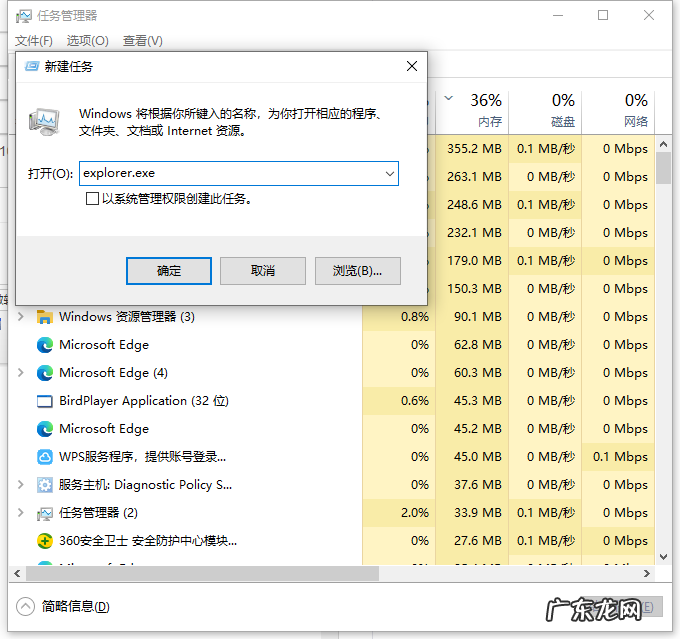The image size is (680, 639).
Task: Expand 服务主机: Diagnostic Policy group
Action: [20, 485]
